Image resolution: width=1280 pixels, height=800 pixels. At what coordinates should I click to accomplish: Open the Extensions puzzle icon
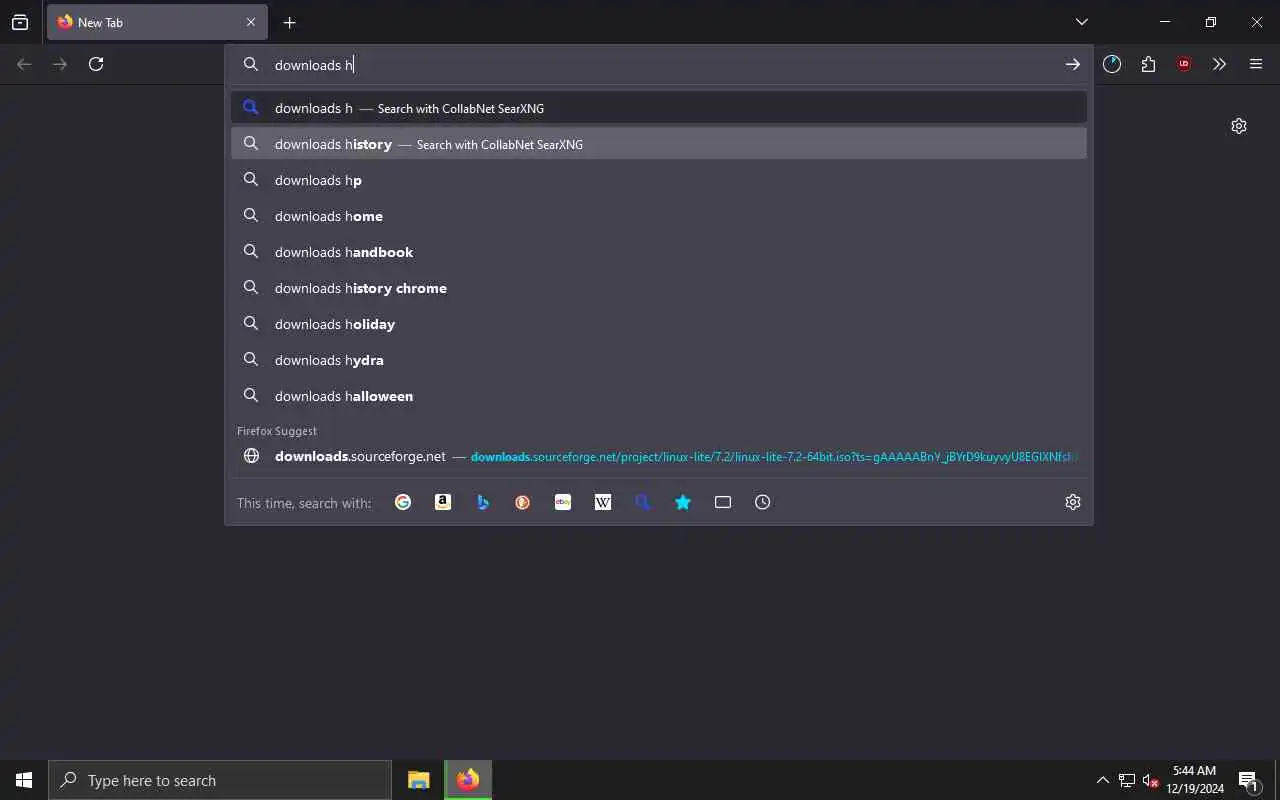point(1148,64)
